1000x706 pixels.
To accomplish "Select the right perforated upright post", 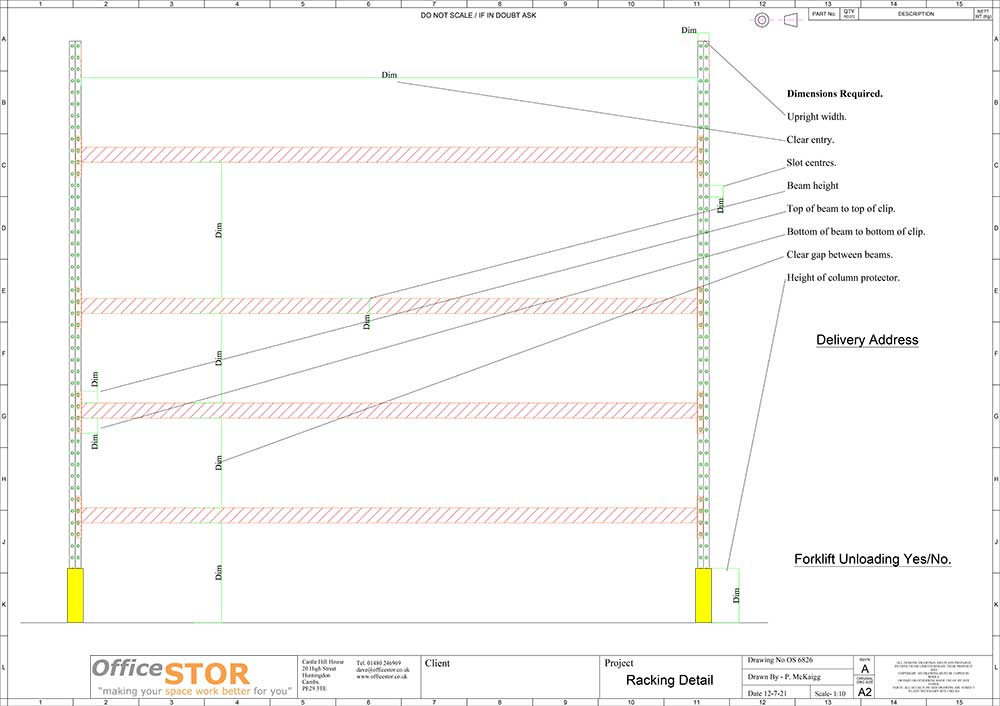I will (x=703, y=300).
